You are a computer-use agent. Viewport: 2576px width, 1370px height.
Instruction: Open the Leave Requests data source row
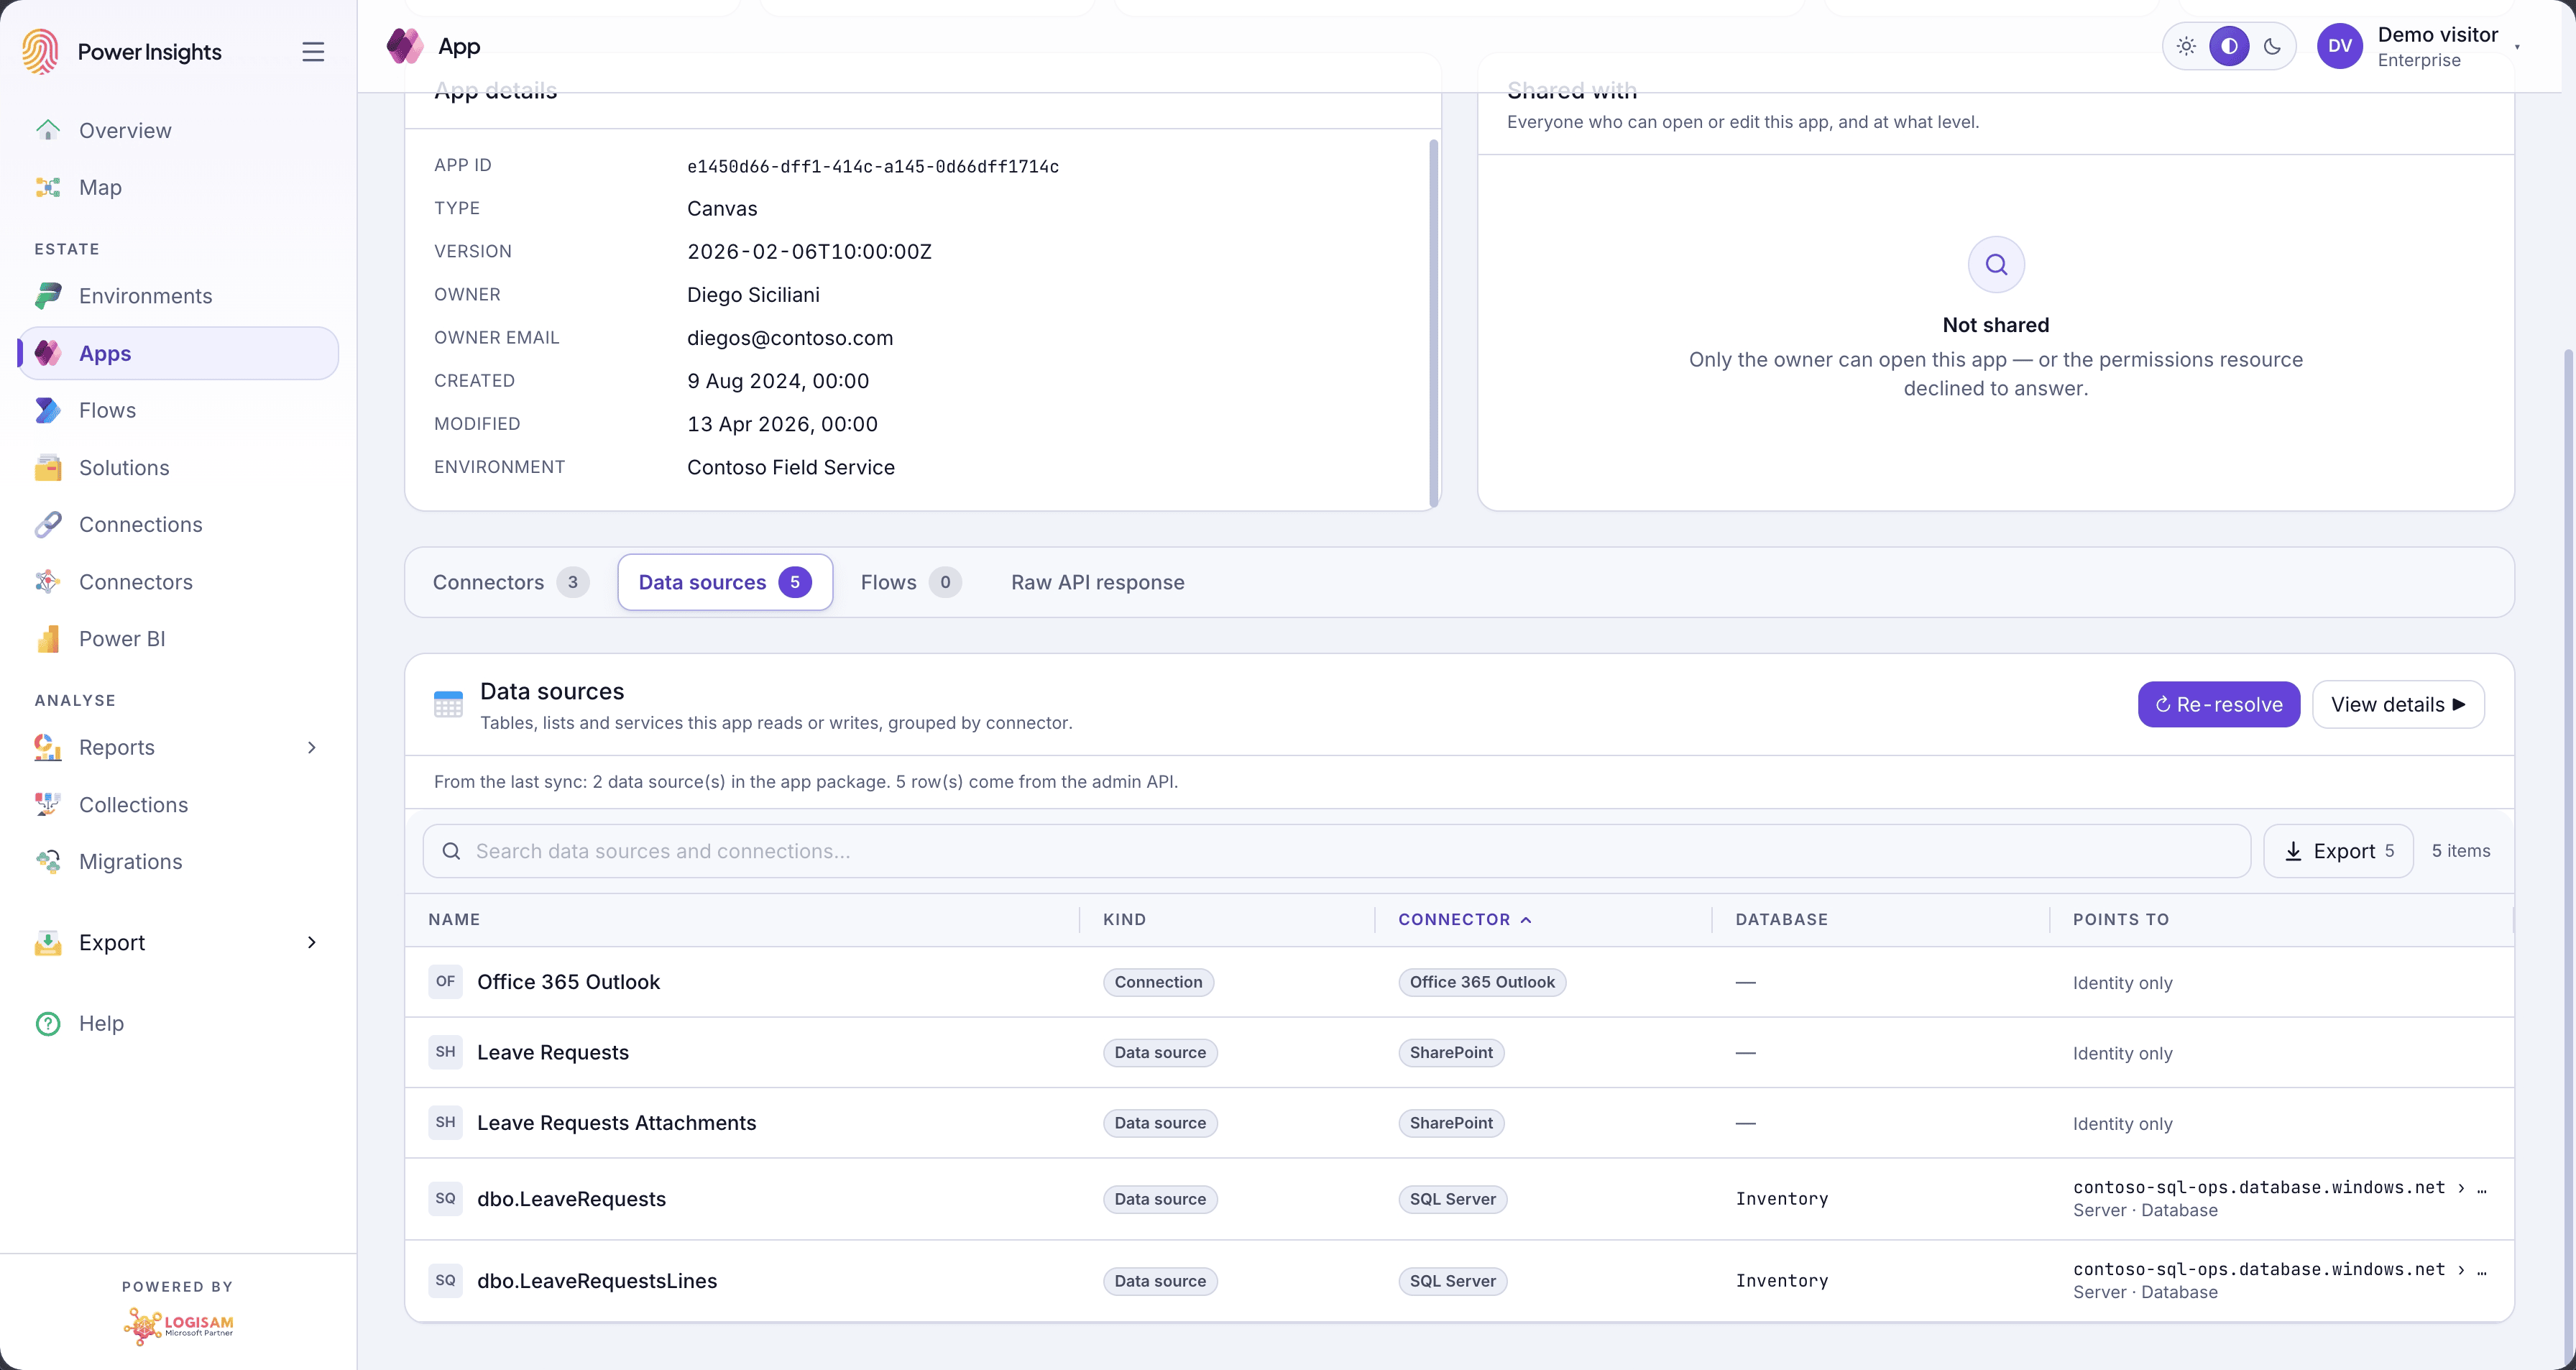click(x=1459, y=1052)
